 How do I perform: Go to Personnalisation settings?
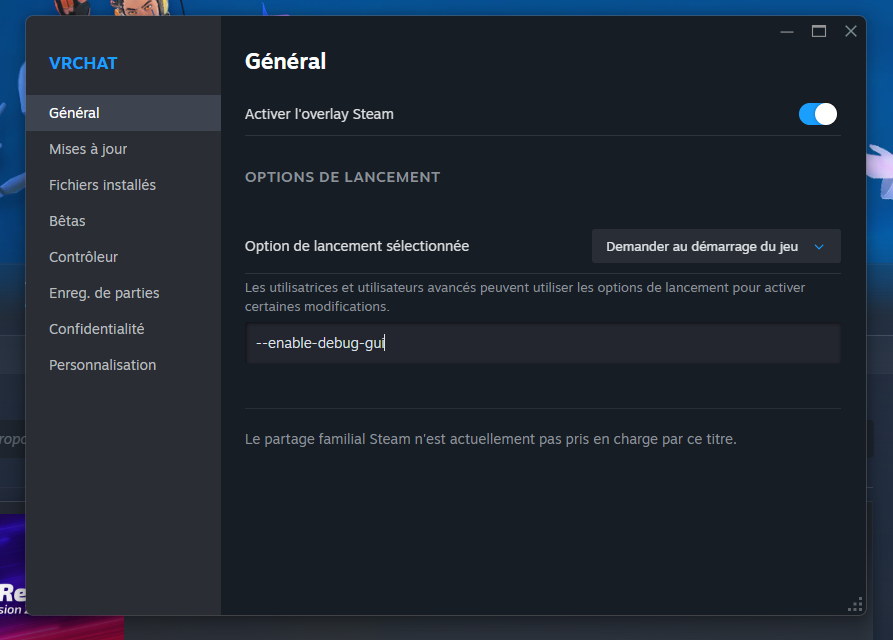[x=124, y=365]
